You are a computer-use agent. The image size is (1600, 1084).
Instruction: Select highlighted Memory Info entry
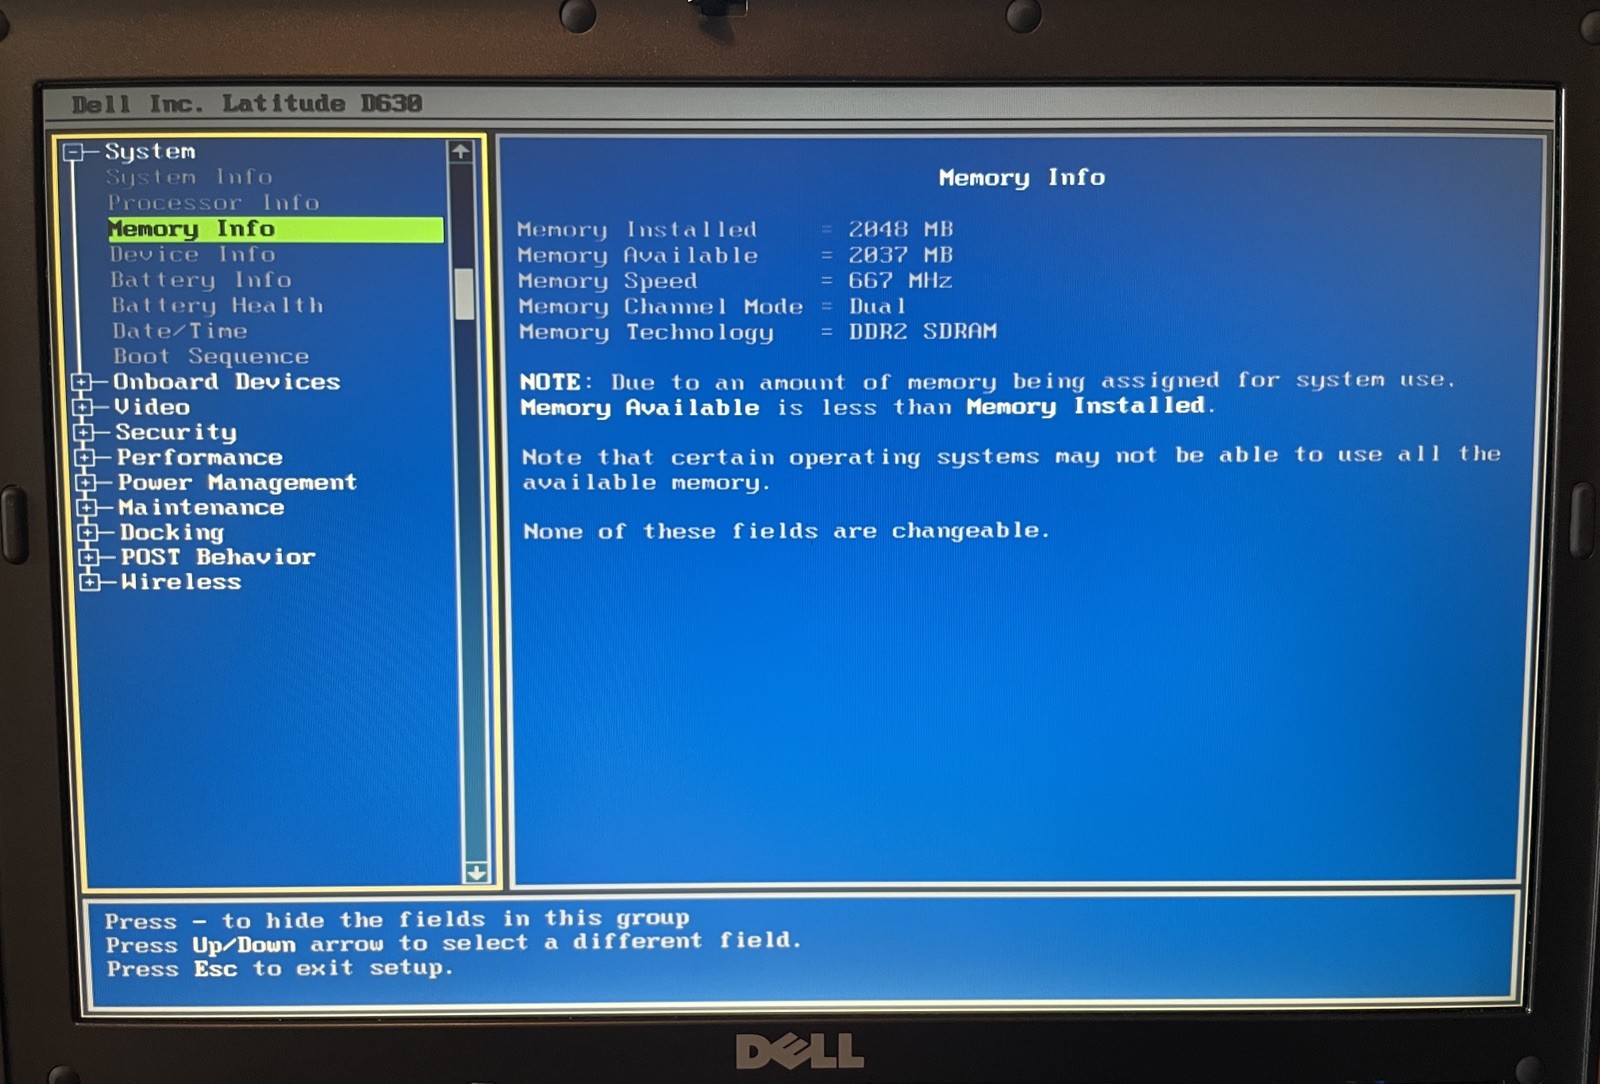[x=275, y=229]
